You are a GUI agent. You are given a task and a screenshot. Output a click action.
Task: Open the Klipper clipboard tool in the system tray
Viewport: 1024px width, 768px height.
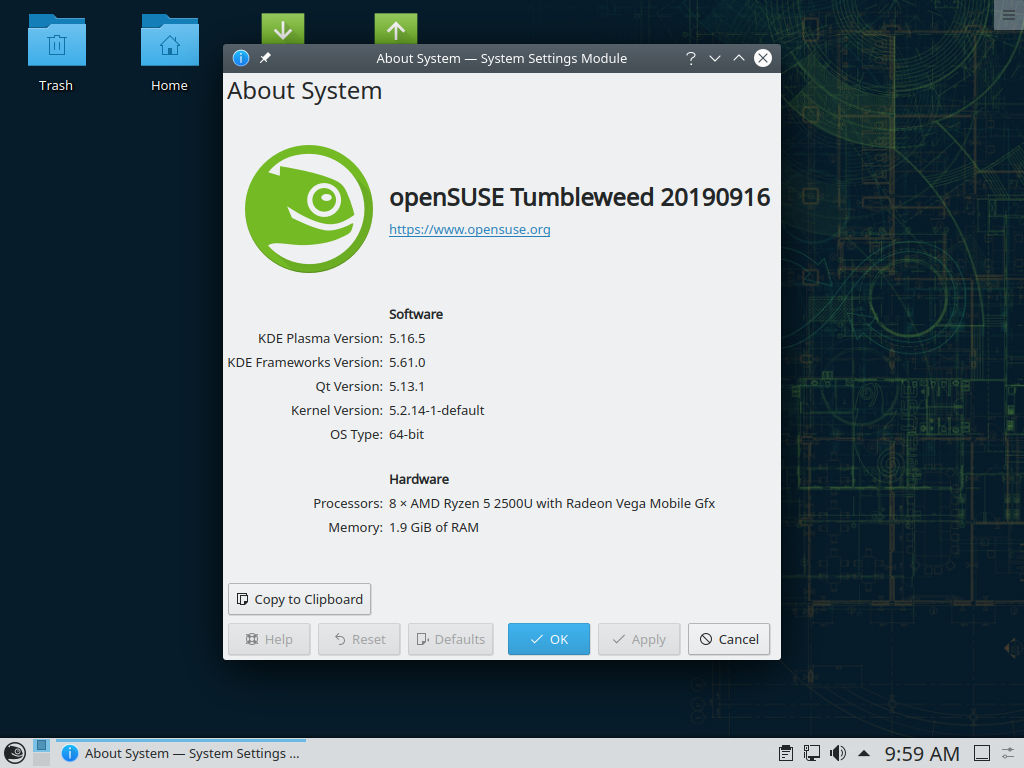786,752
